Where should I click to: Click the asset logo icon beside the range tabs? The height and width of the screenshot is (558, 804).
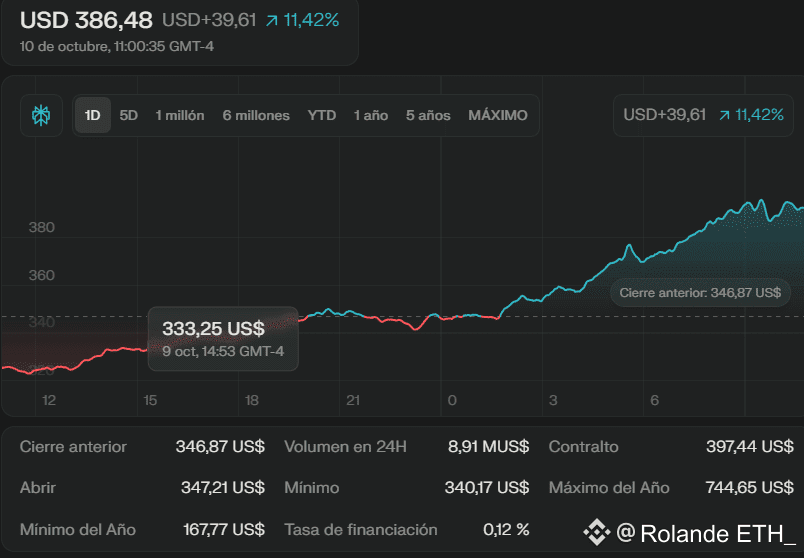coord(41,115)
